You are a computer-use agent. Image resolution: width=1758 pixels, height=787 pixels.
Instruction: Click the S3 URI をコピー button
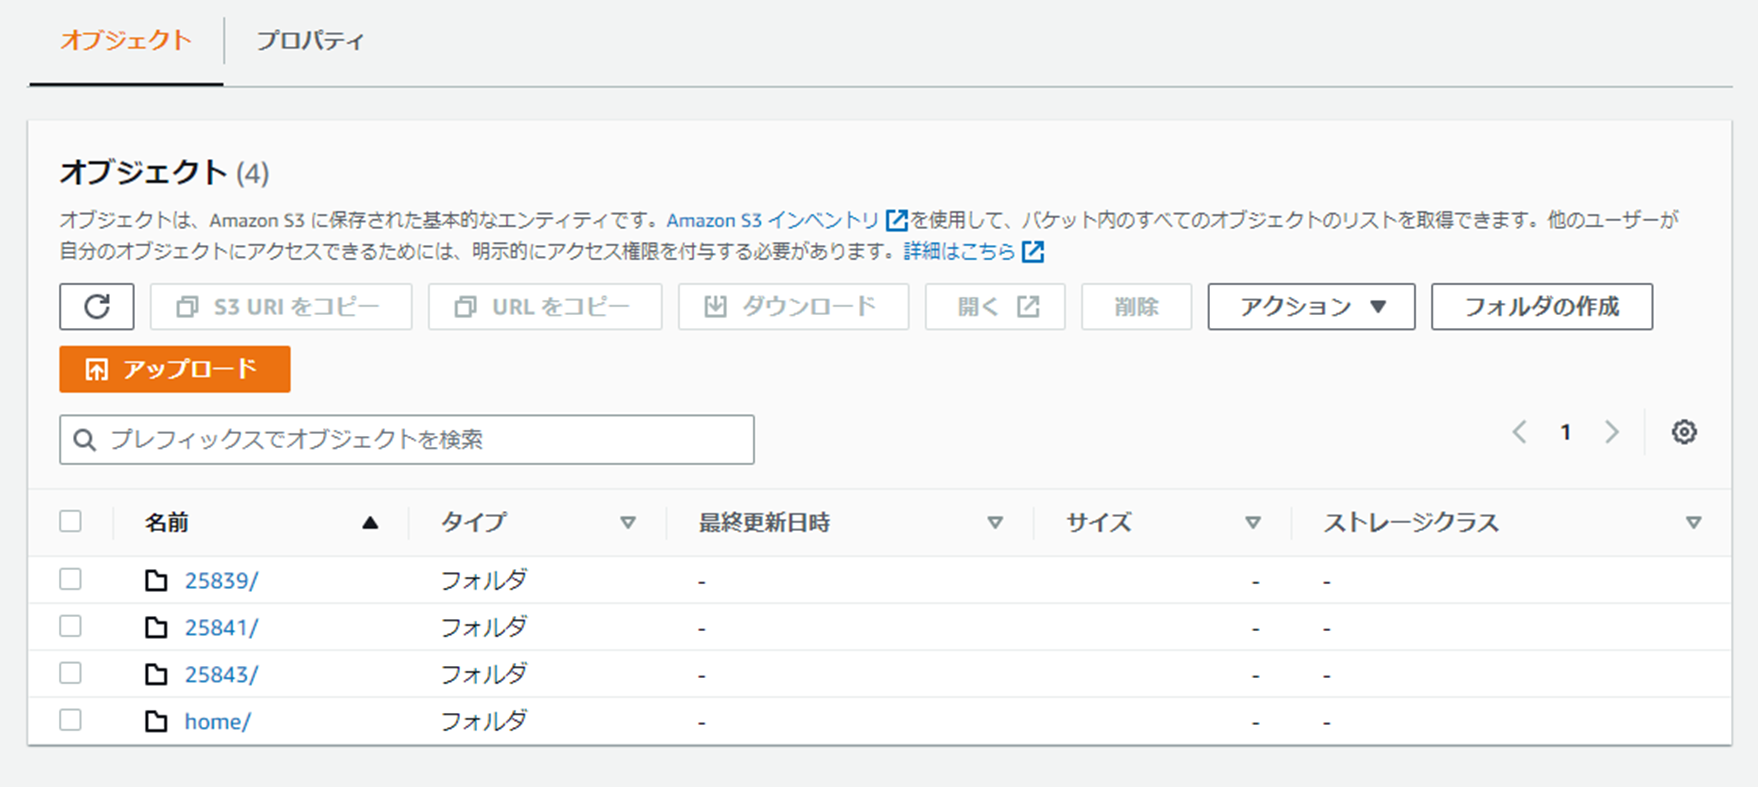pos(281,306)
